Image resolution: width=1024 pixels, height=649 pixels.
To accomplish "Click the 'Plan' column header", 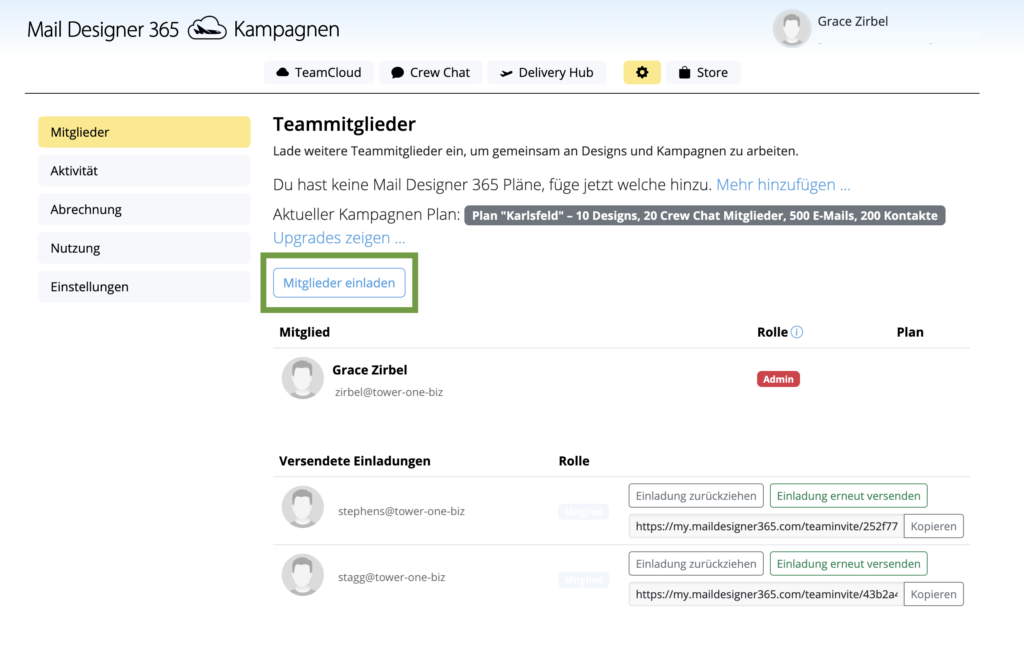I will (x=910, y=332).
